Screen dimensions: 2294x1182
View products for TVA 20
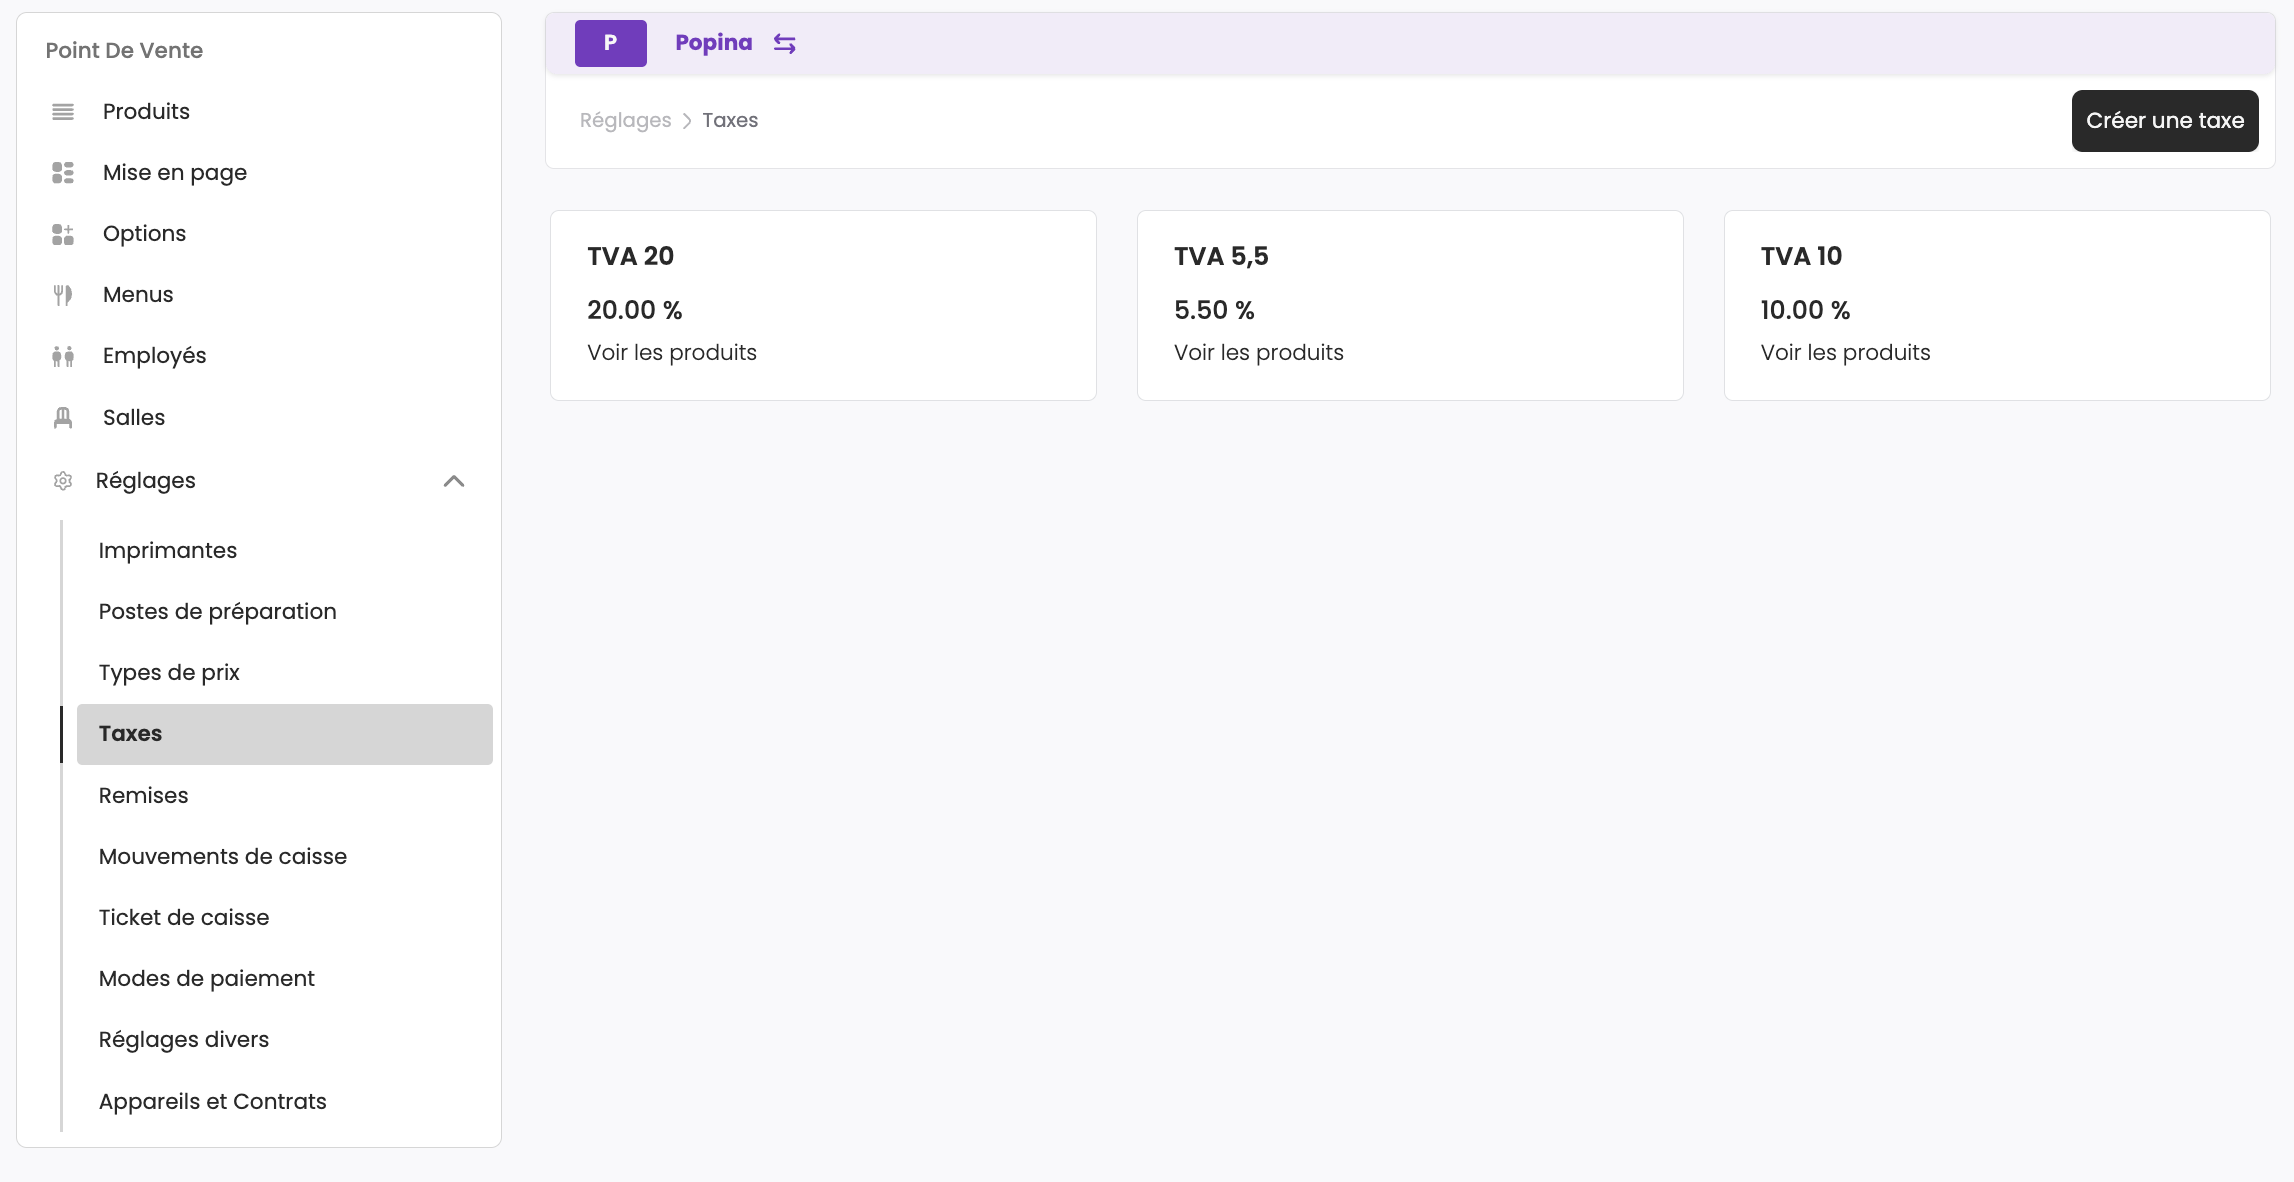(672, 353)
